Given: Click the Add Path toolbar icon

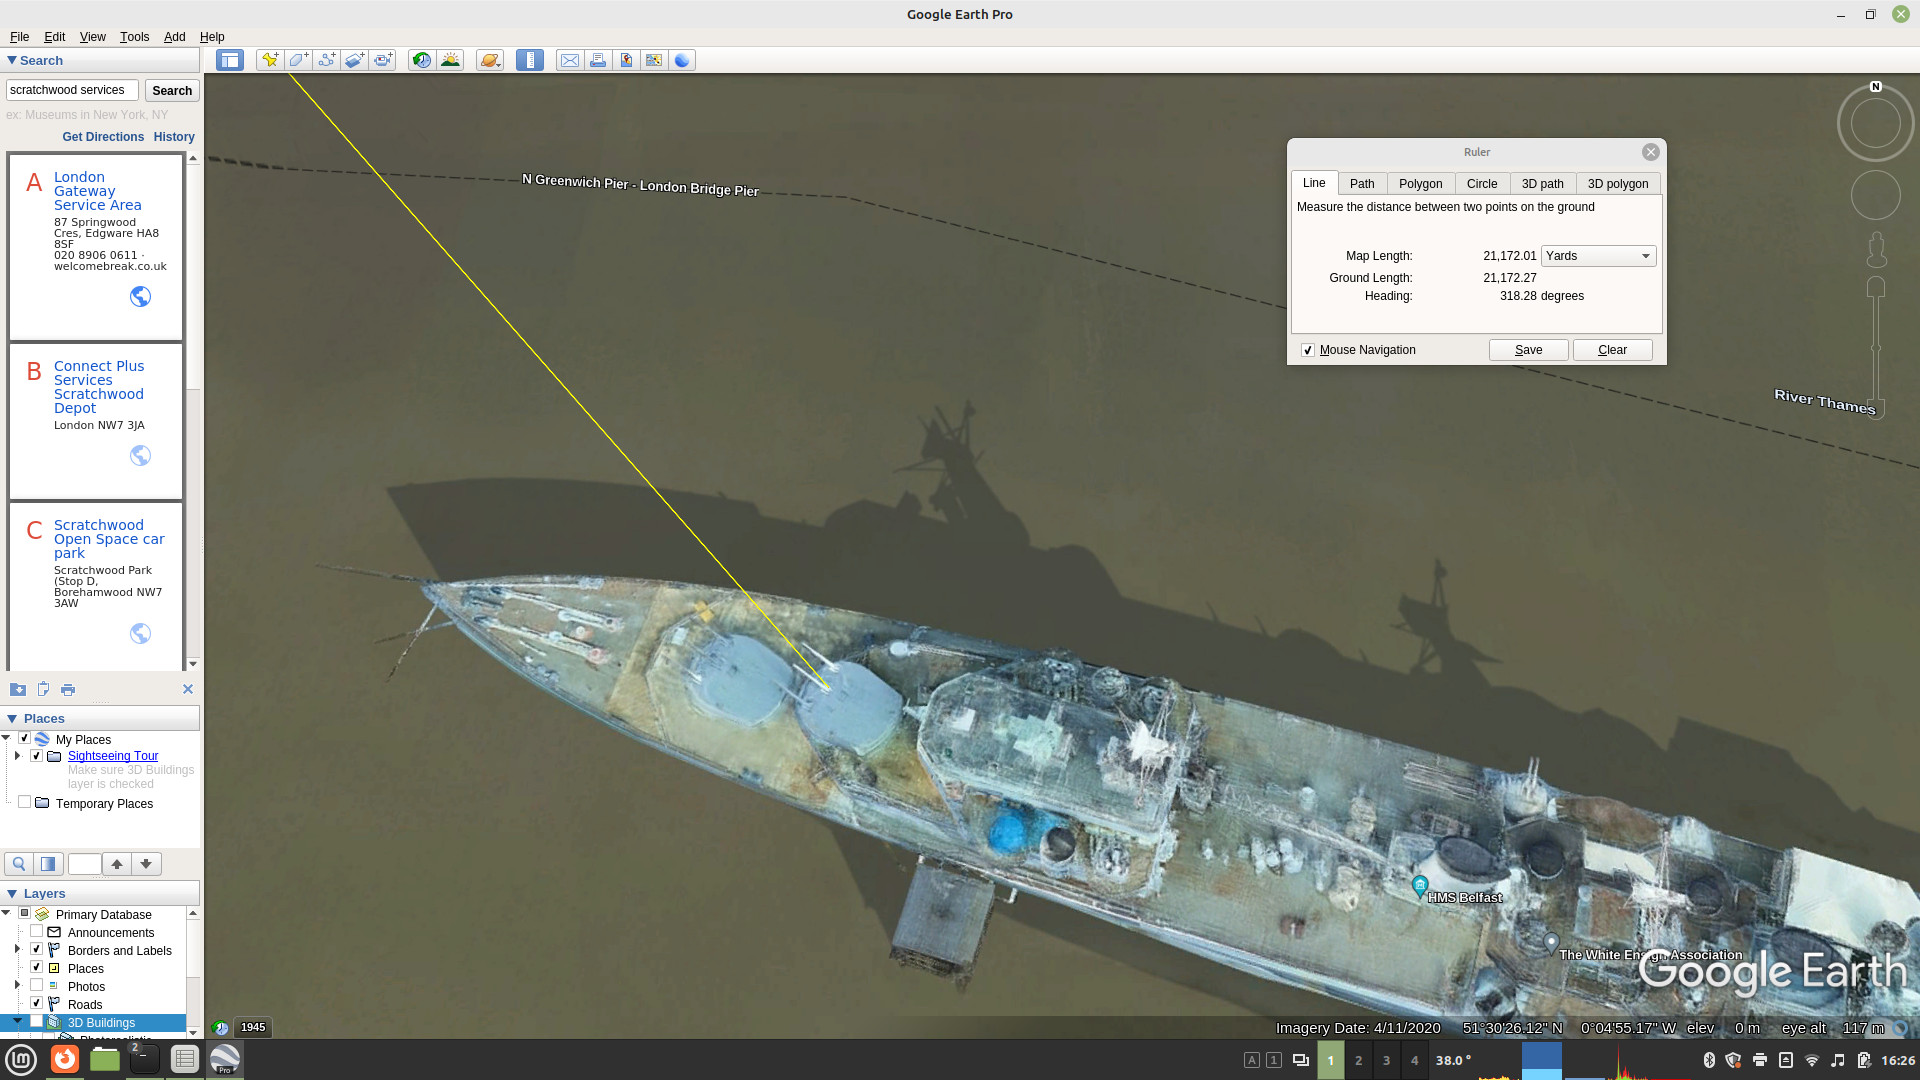Looking at the screenshot, I should click(x=326, y=60).
